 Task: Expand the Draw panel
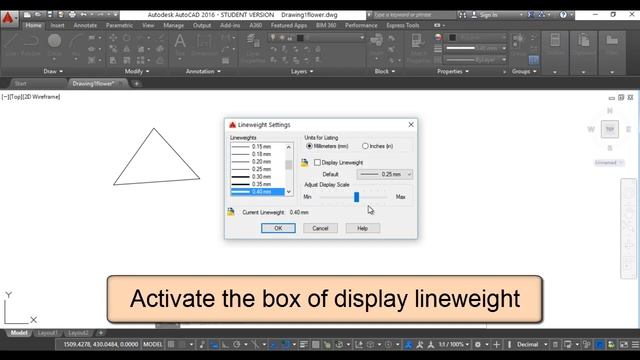[53, 71]
